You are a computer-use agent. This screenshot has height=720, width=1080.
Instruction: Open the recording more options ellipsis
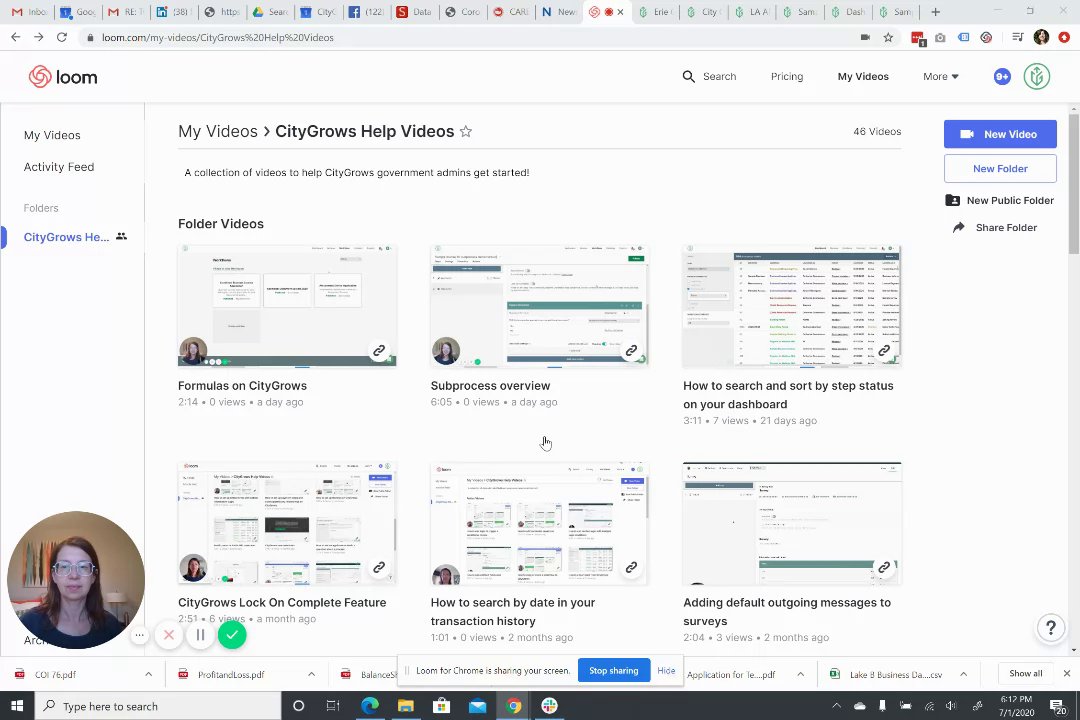(139, 635)
